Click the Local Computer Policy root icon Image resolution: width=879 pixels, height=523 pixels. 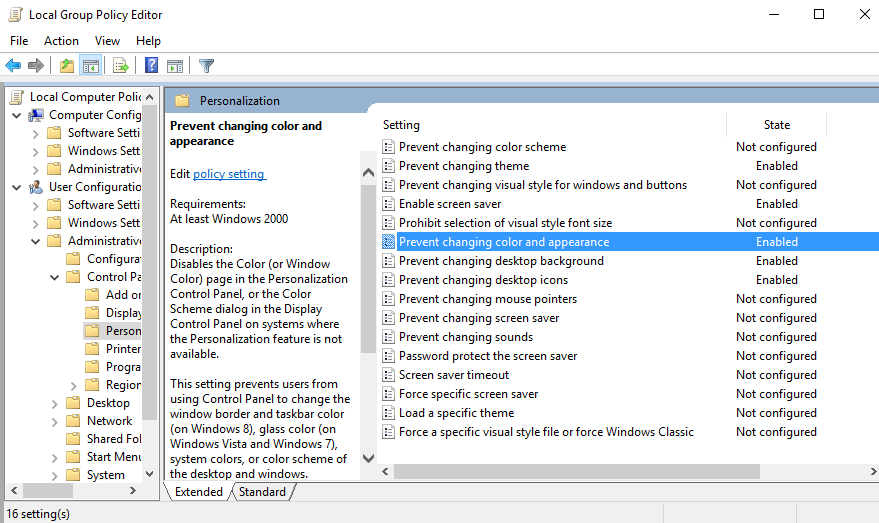coord(17,97)
